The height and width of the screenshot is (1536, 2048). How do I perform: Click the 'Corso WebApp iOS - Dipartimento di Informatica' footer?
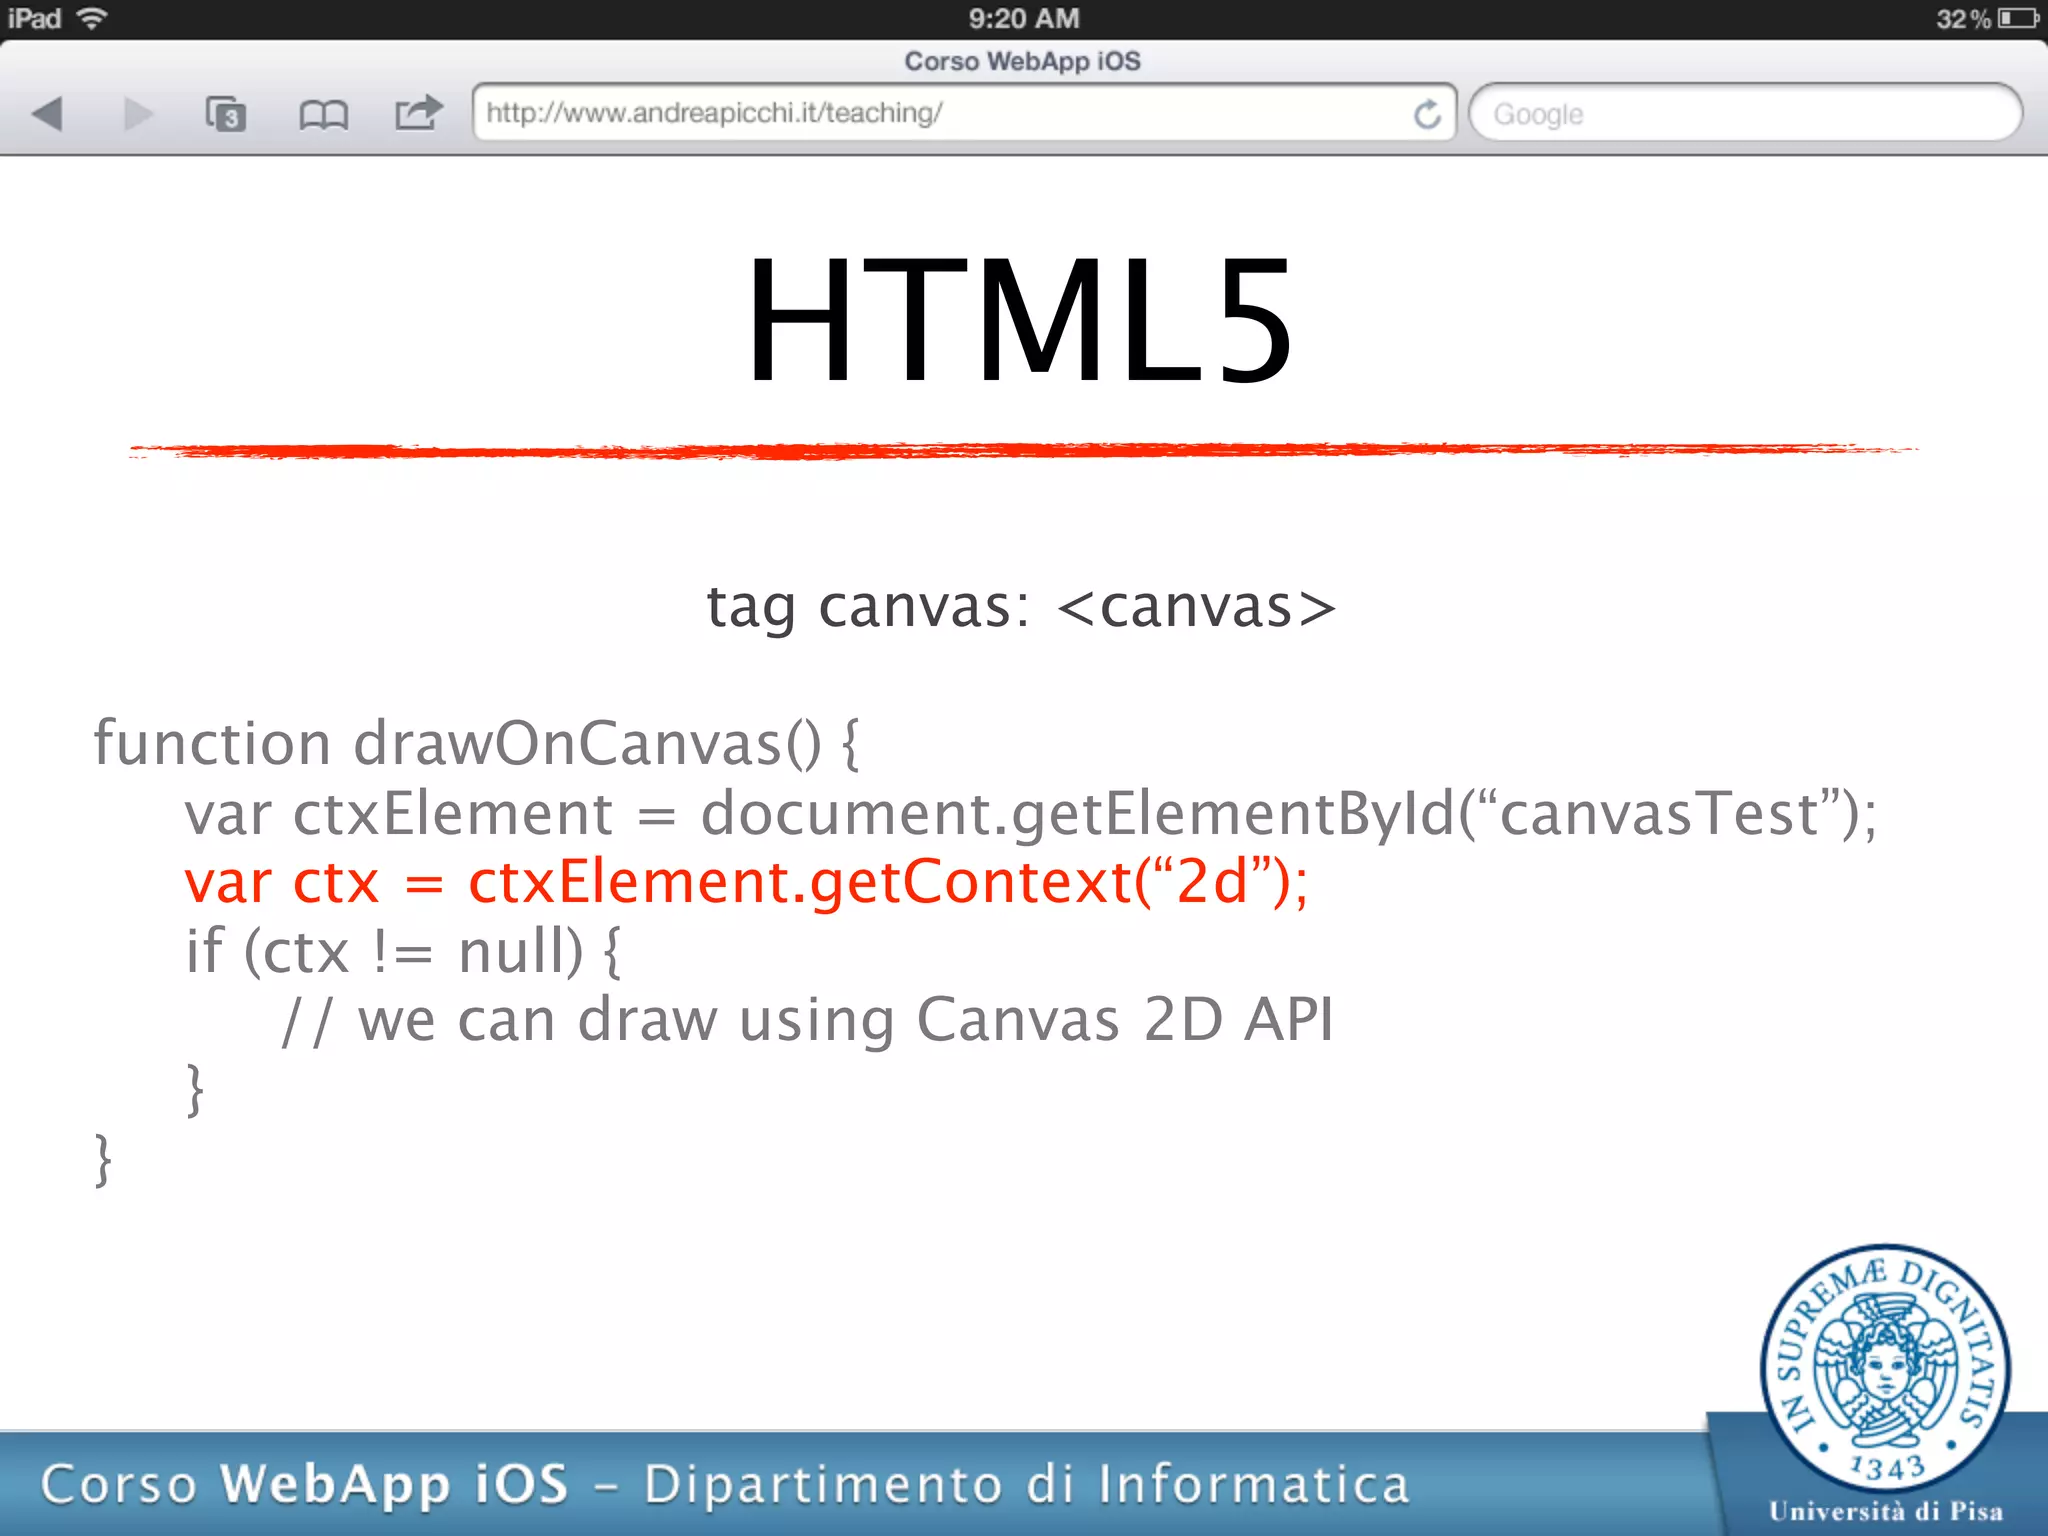(x=725, y=1484)
